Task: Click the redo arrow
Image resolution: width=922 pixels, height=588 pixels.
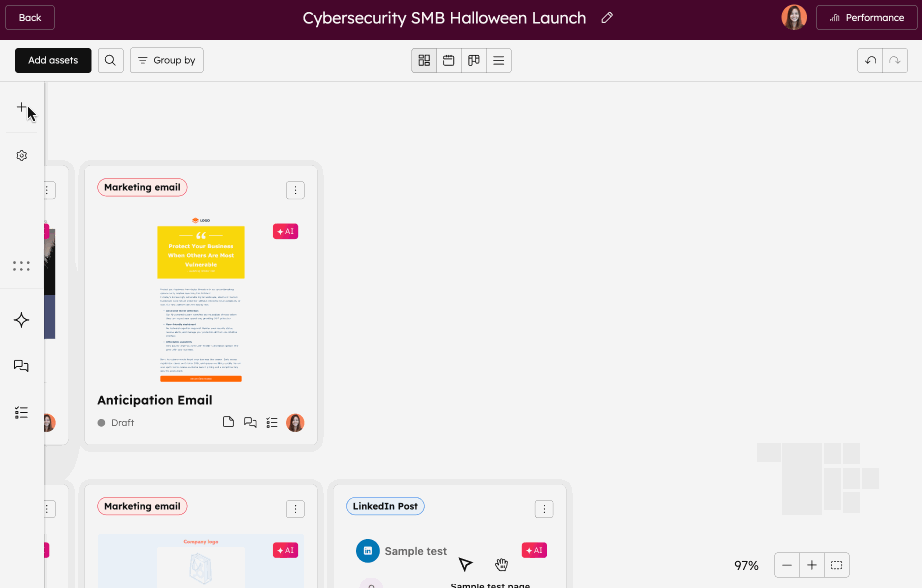Action: [895, 60]
